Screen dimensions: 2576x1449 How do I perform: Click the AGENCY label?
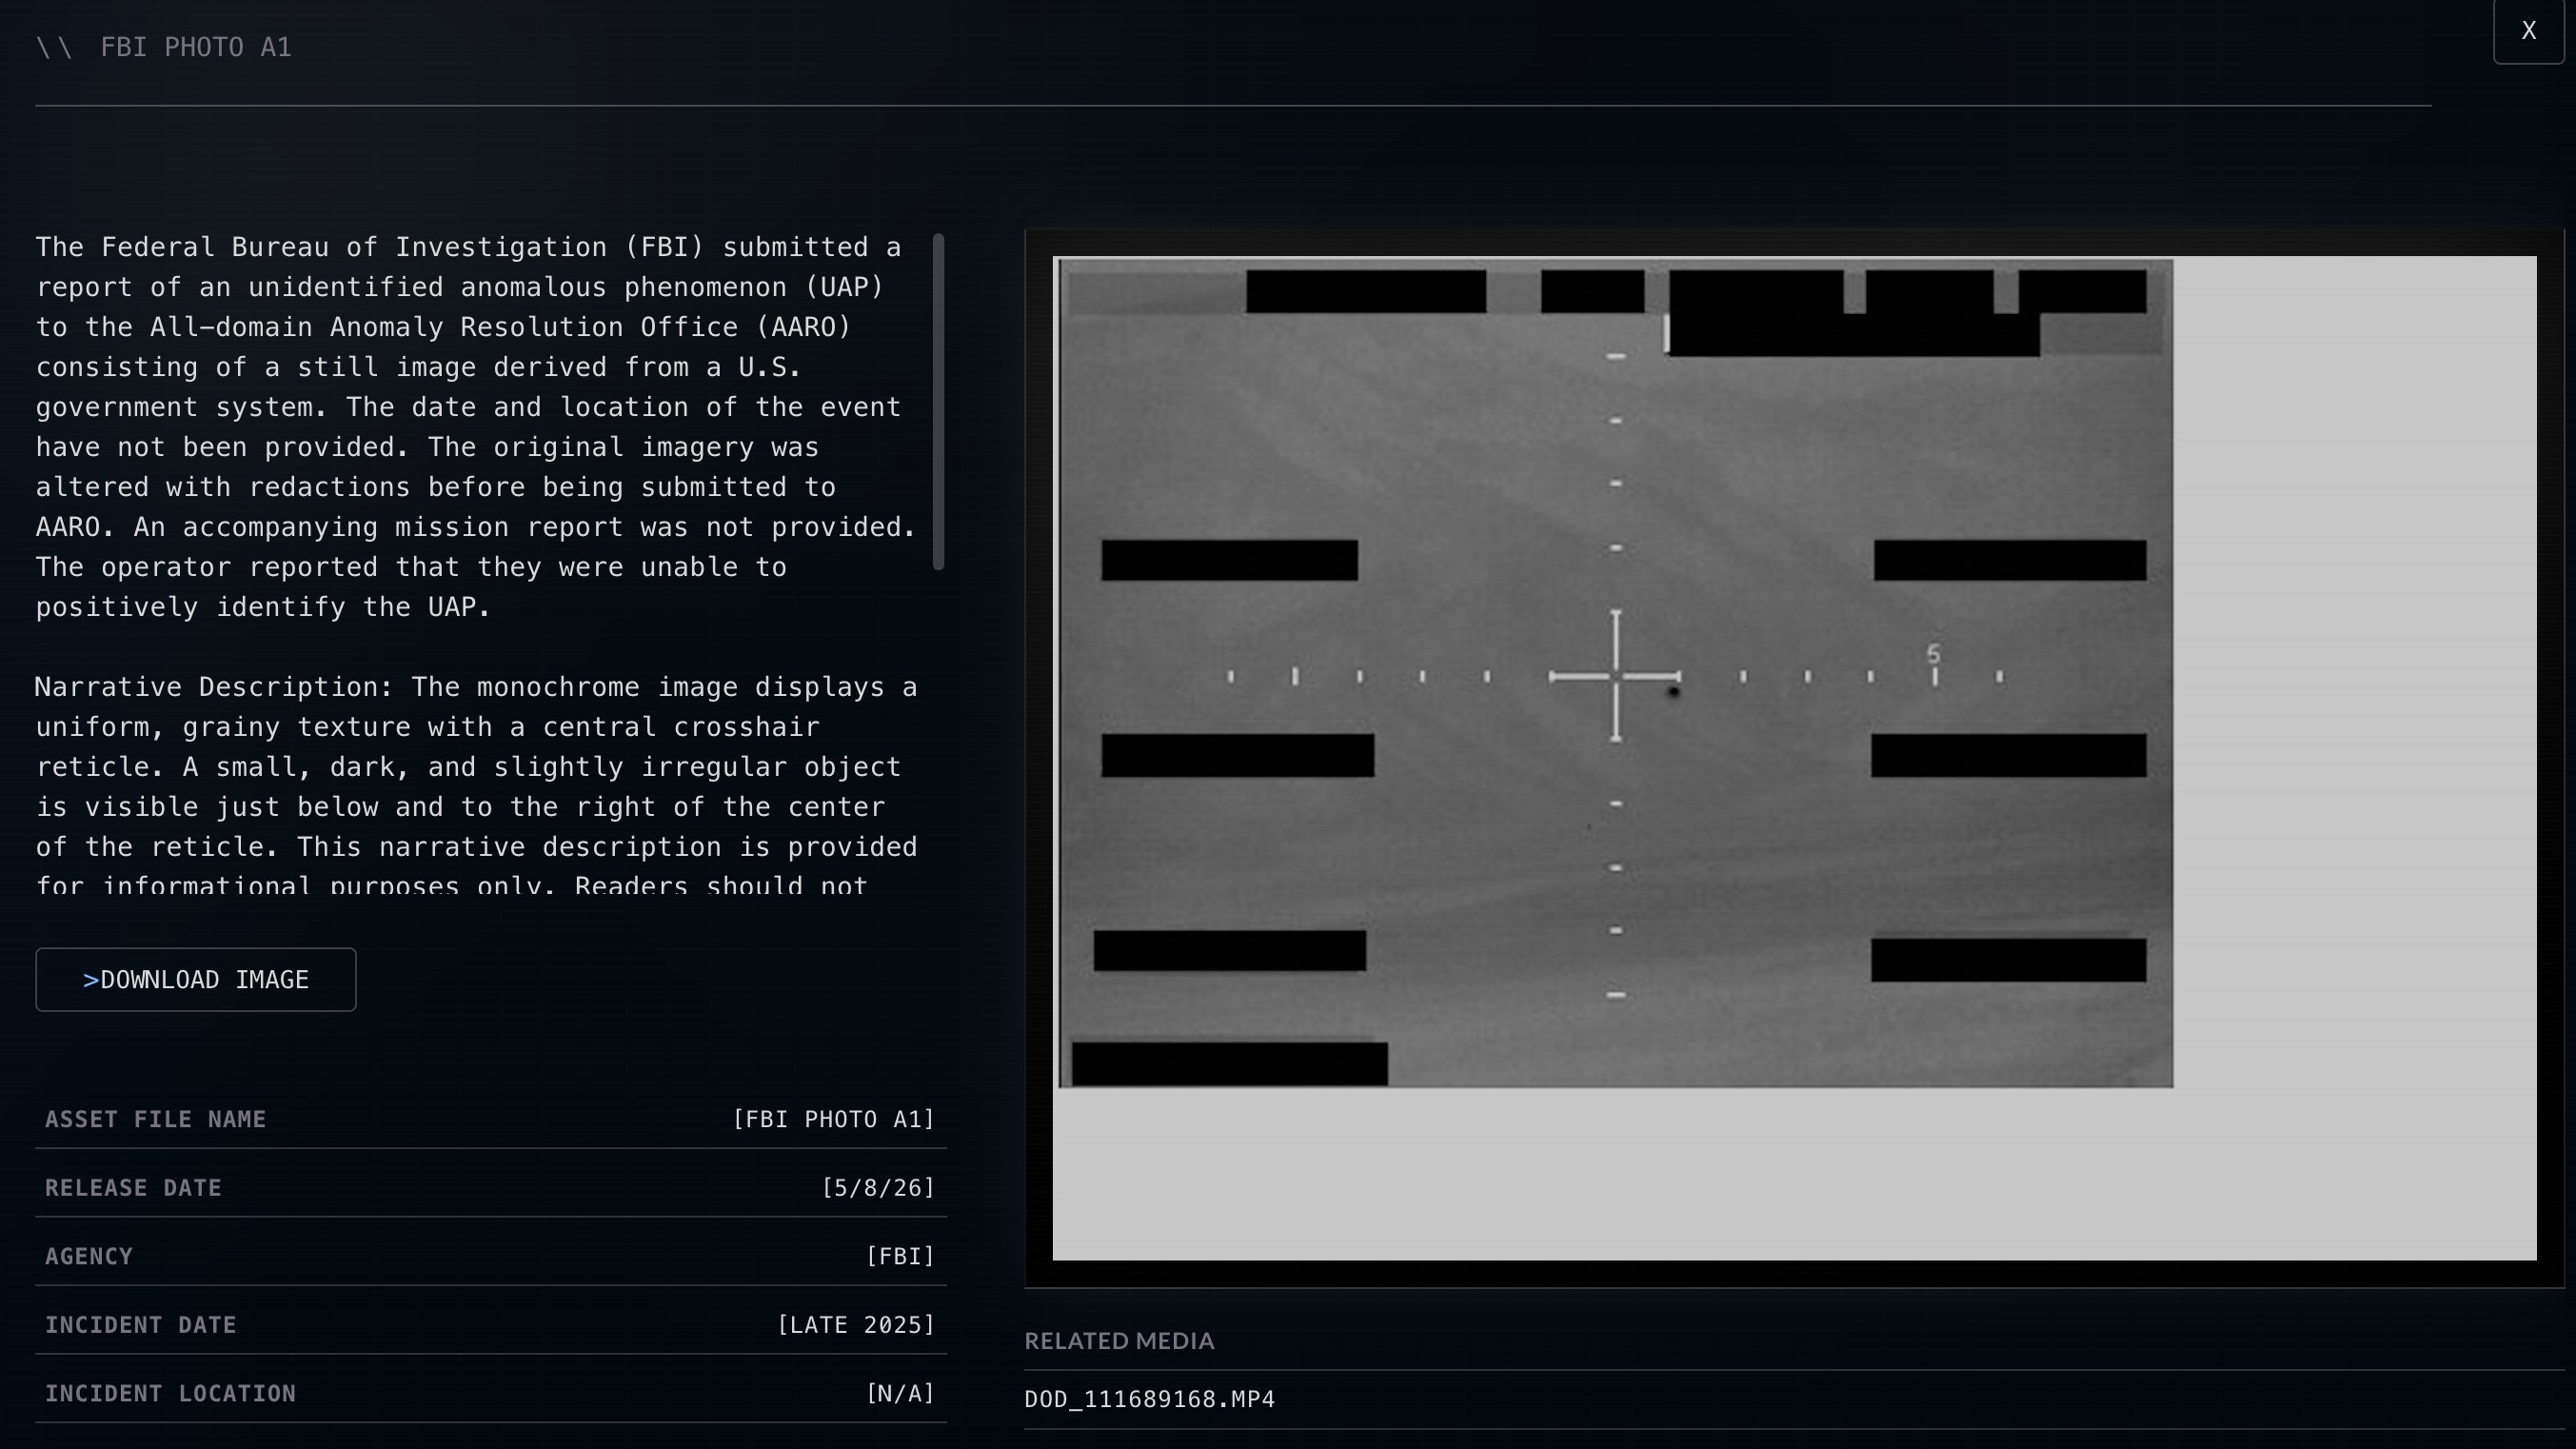pos(89,1256)
